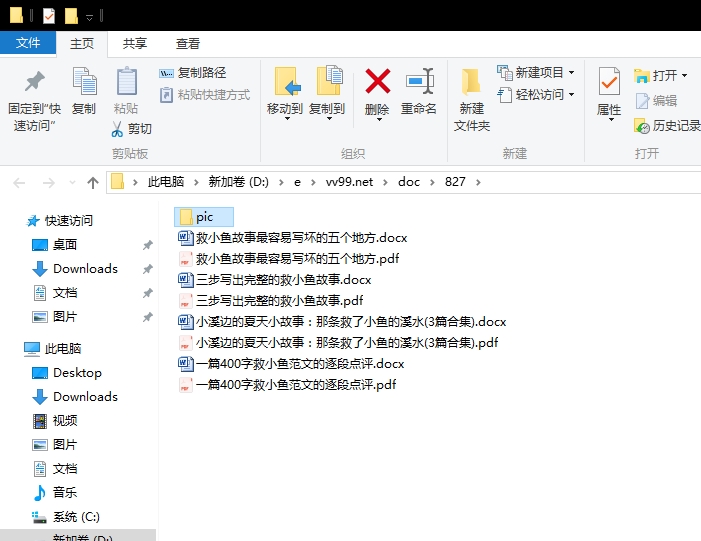Viewport: 701px width, 541px height.
Task: Select 快速访问 in navigation pane
Action: (x=68, y=220)
